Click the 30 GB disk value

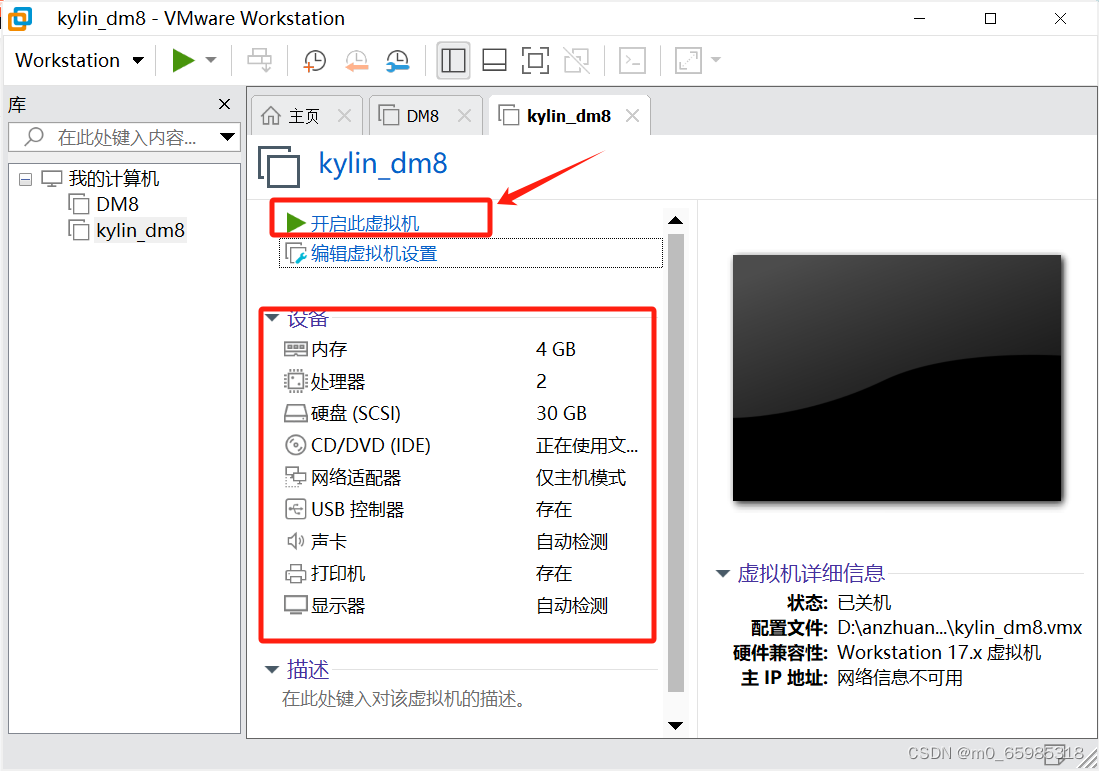pyautogui.click(x=561, y=414)
